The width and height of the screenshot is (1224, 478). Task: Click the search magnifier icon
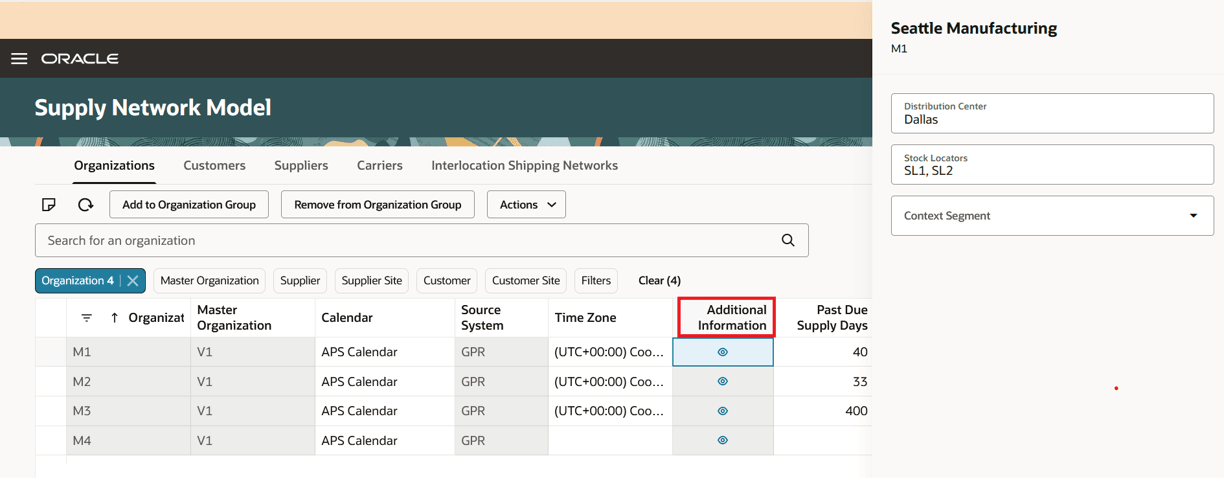[788, 241]
